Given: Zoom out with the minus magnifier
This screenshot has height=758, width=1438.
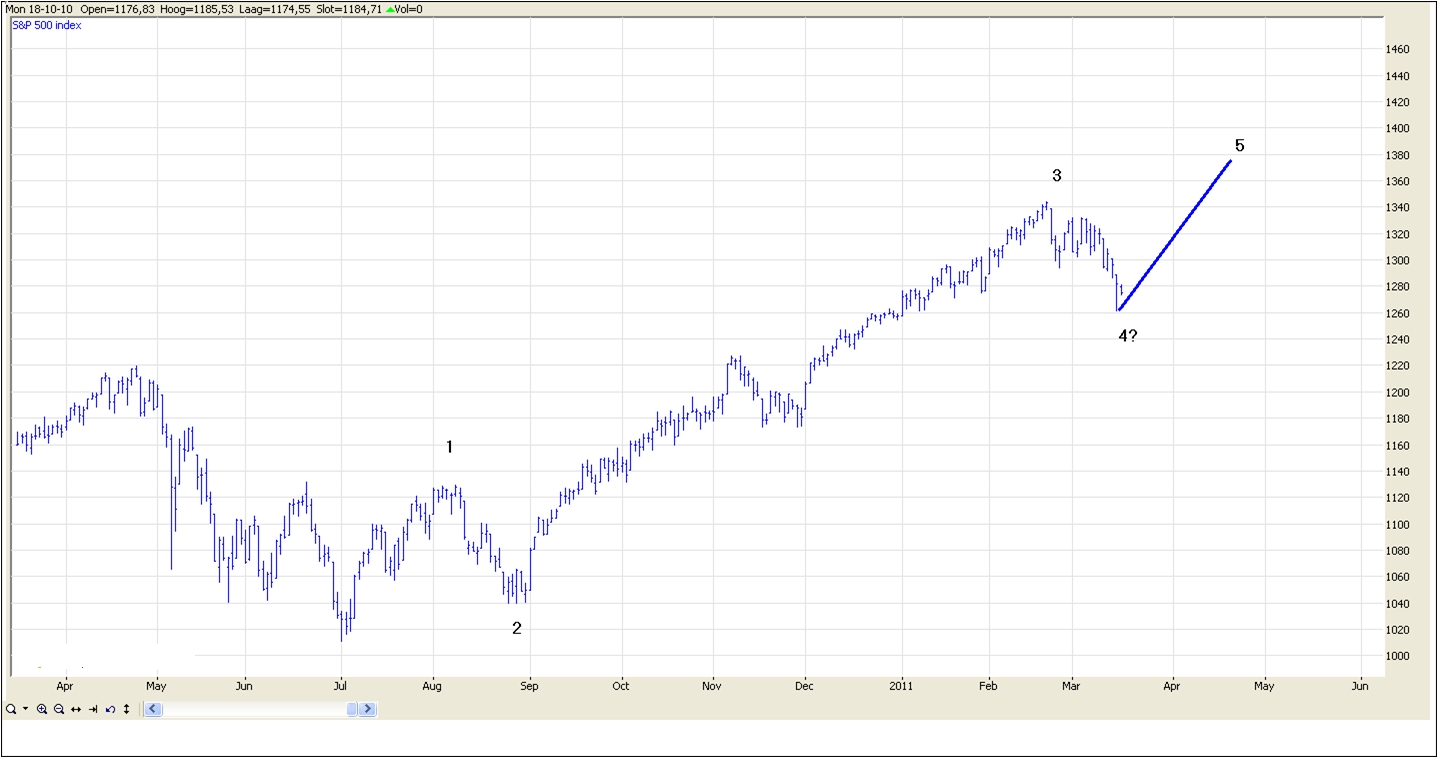Looking at the screenshot, I should click(59, 709).
